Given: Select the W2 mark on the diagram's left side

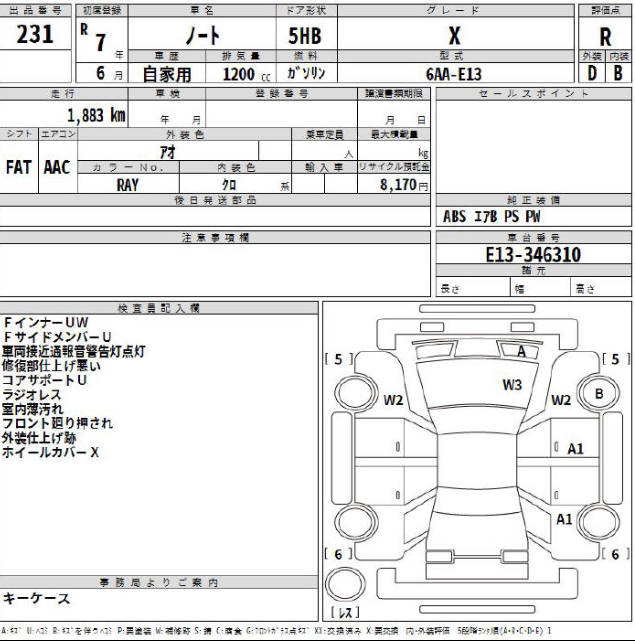Looking at the screenshot, I should click(393, 400).
